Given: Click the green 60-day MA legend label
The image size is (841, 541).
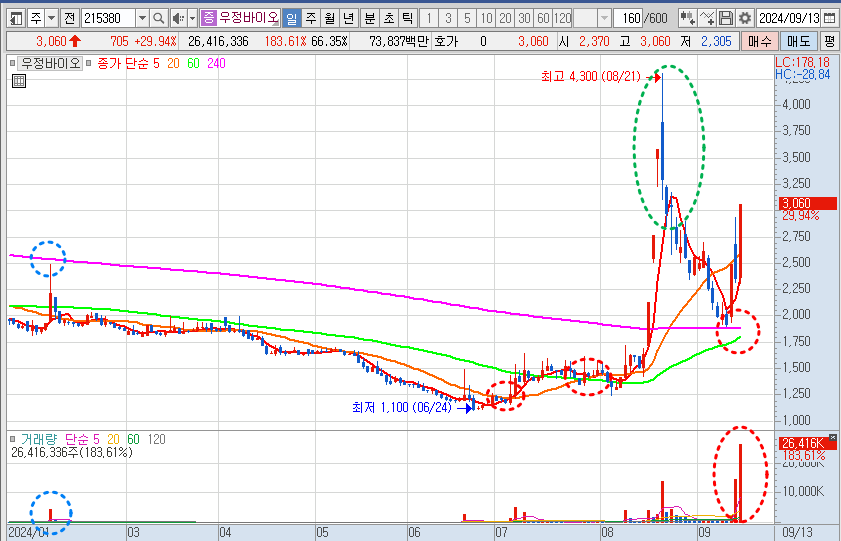Looking at the screenshot, I should tap(193, 63).
